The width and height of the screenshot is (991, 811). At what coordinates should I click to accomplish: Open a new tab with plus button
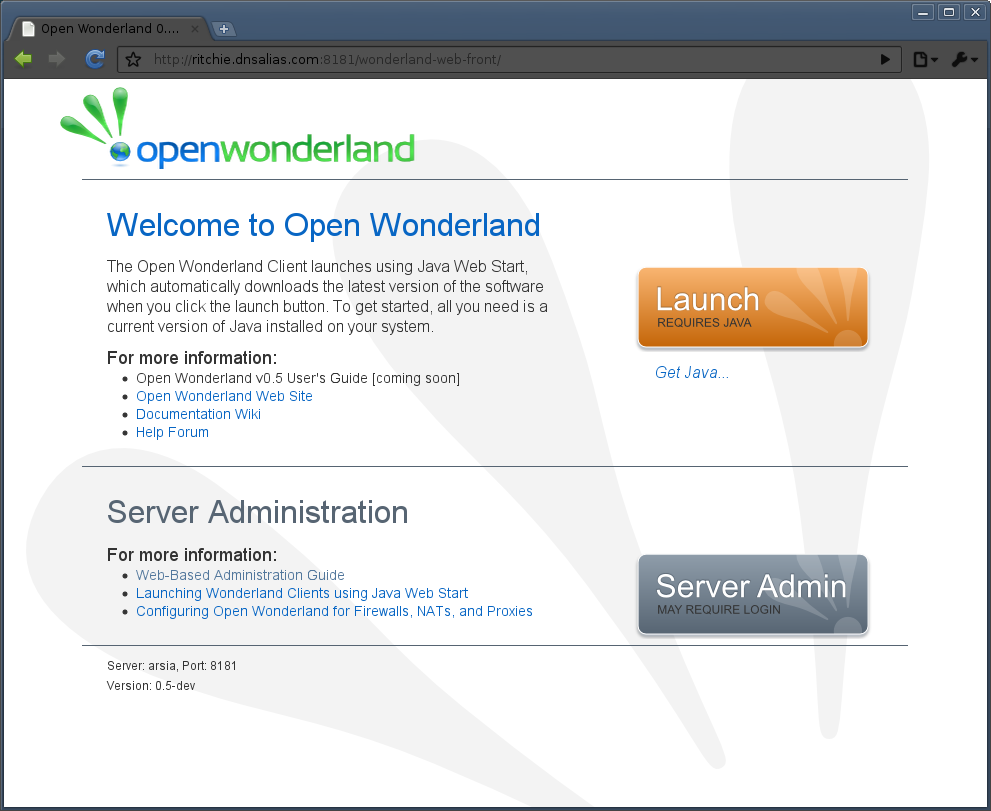click(x=223, y=28)
